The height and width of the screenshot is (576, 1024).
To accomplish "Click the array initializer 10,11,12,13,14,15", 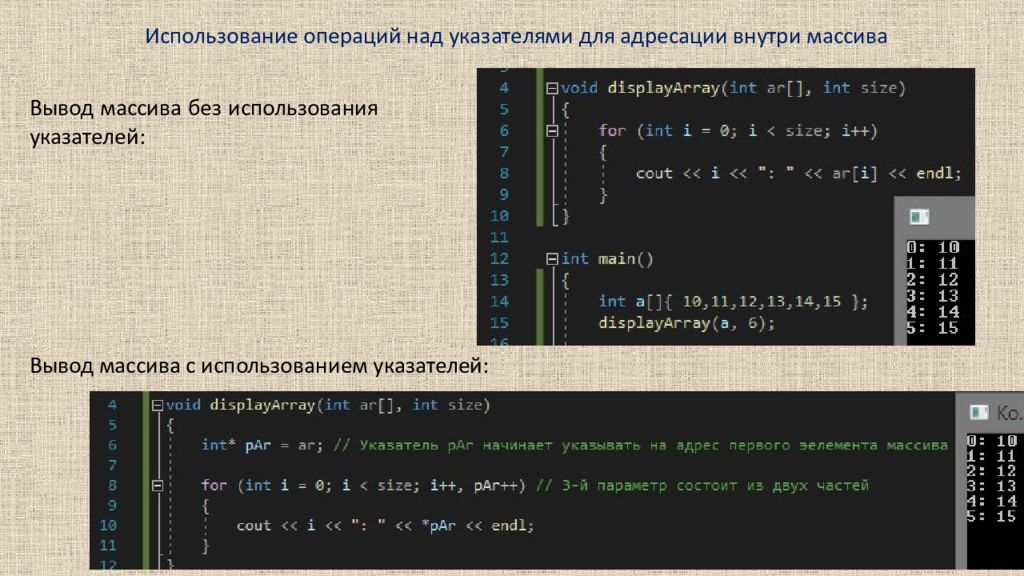I will [762, 301].
